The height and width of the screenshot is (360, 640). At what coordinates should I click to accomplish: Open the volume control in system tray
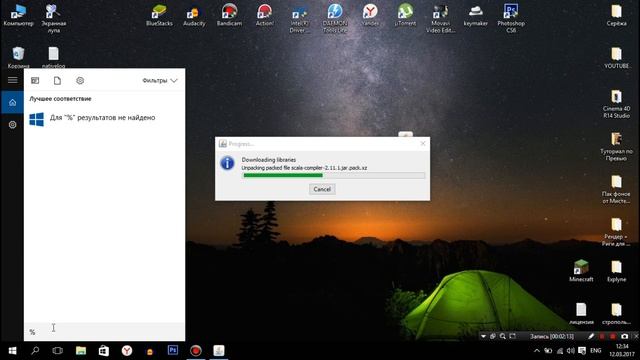(571, 351)
